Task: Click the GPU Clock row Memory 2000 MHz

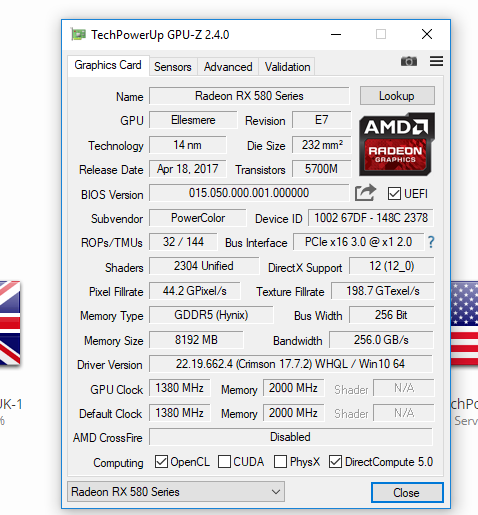Action: 293,388
